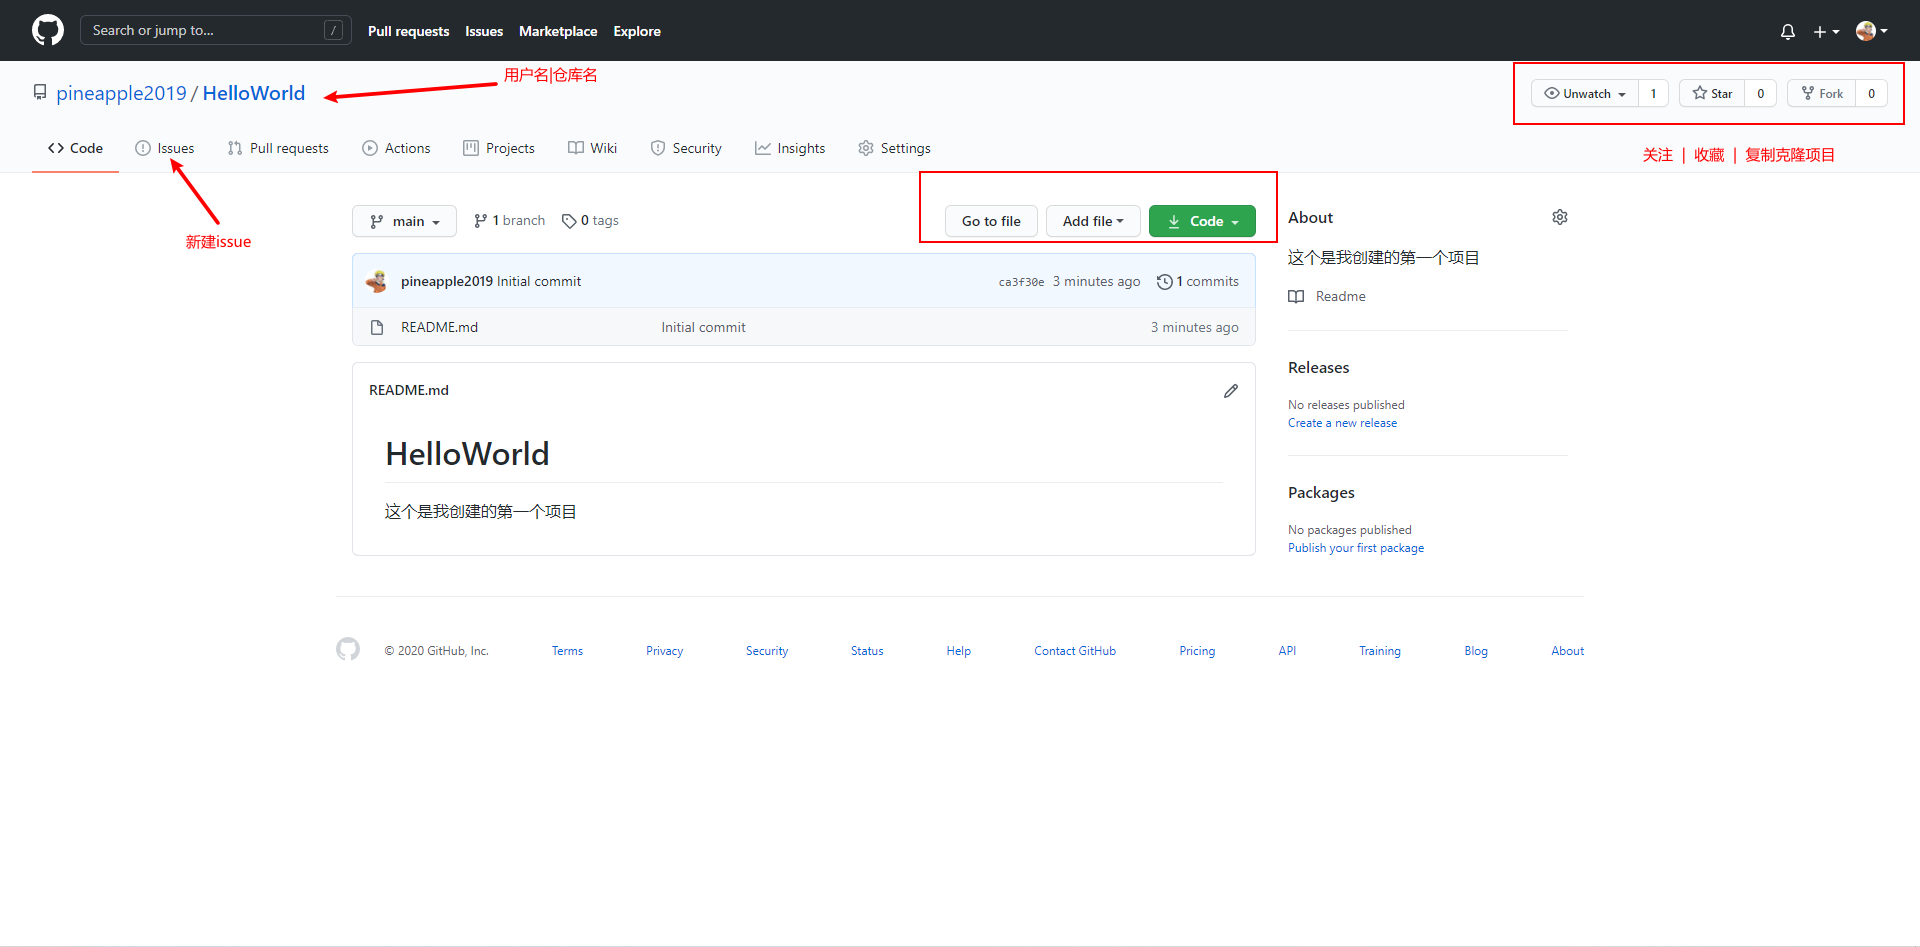Click the Go to file button
Image resolution: width=1920 pixels, height=947 pixels.
[991, 221]
